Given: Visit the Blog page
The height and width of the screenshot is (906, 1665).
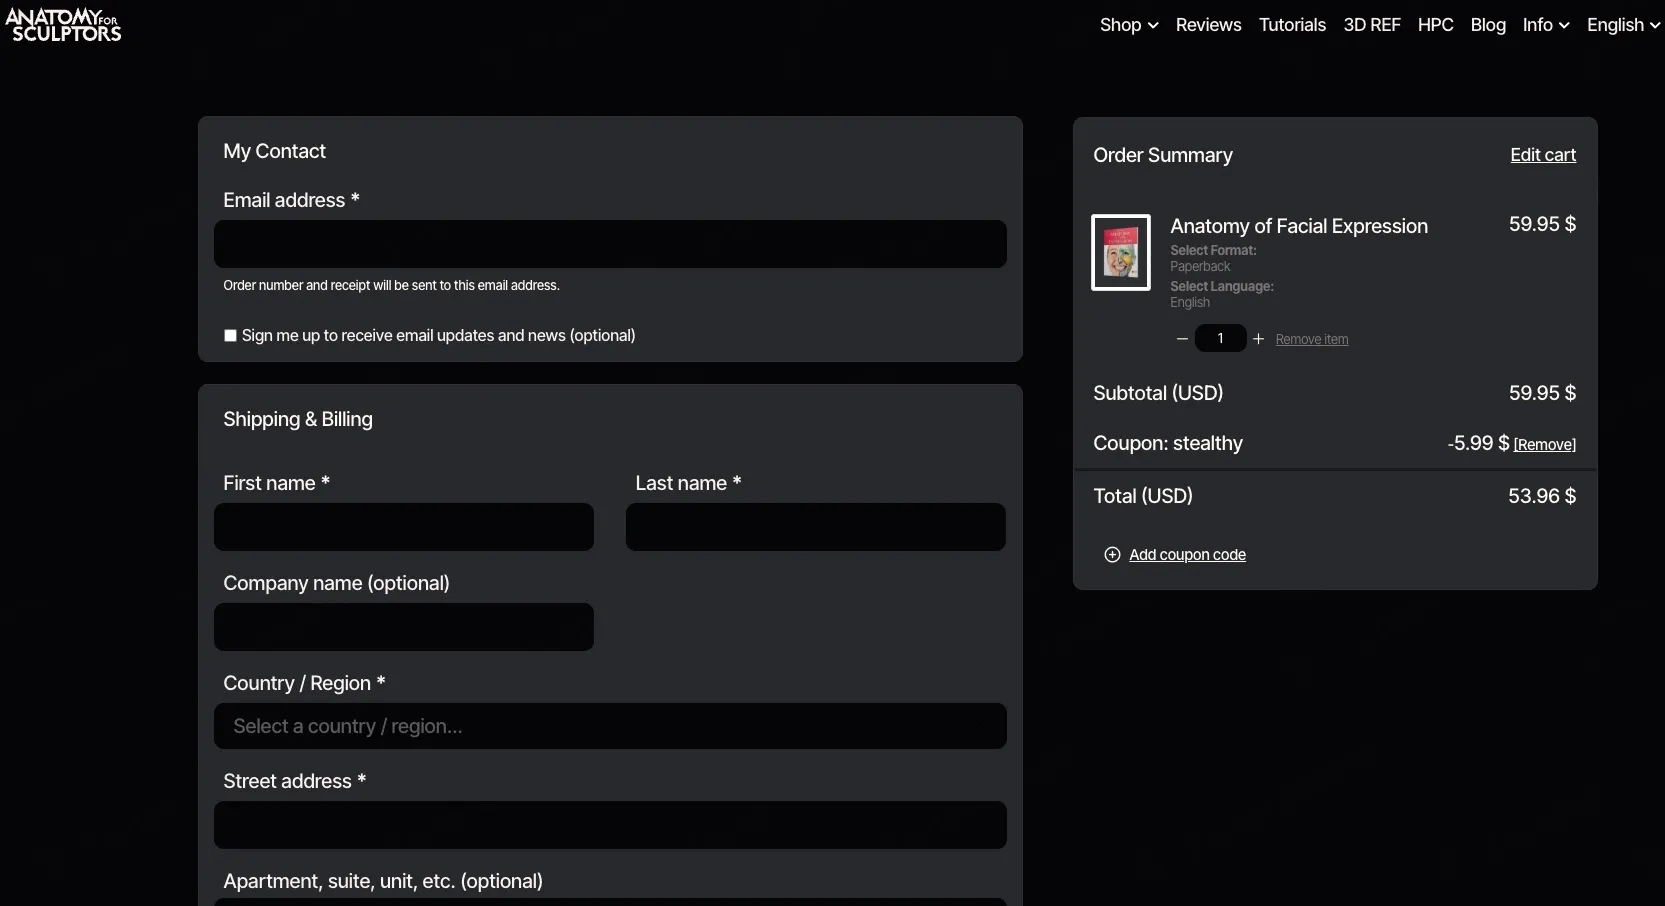Looking at the screenshot, I should point(1488,25).
